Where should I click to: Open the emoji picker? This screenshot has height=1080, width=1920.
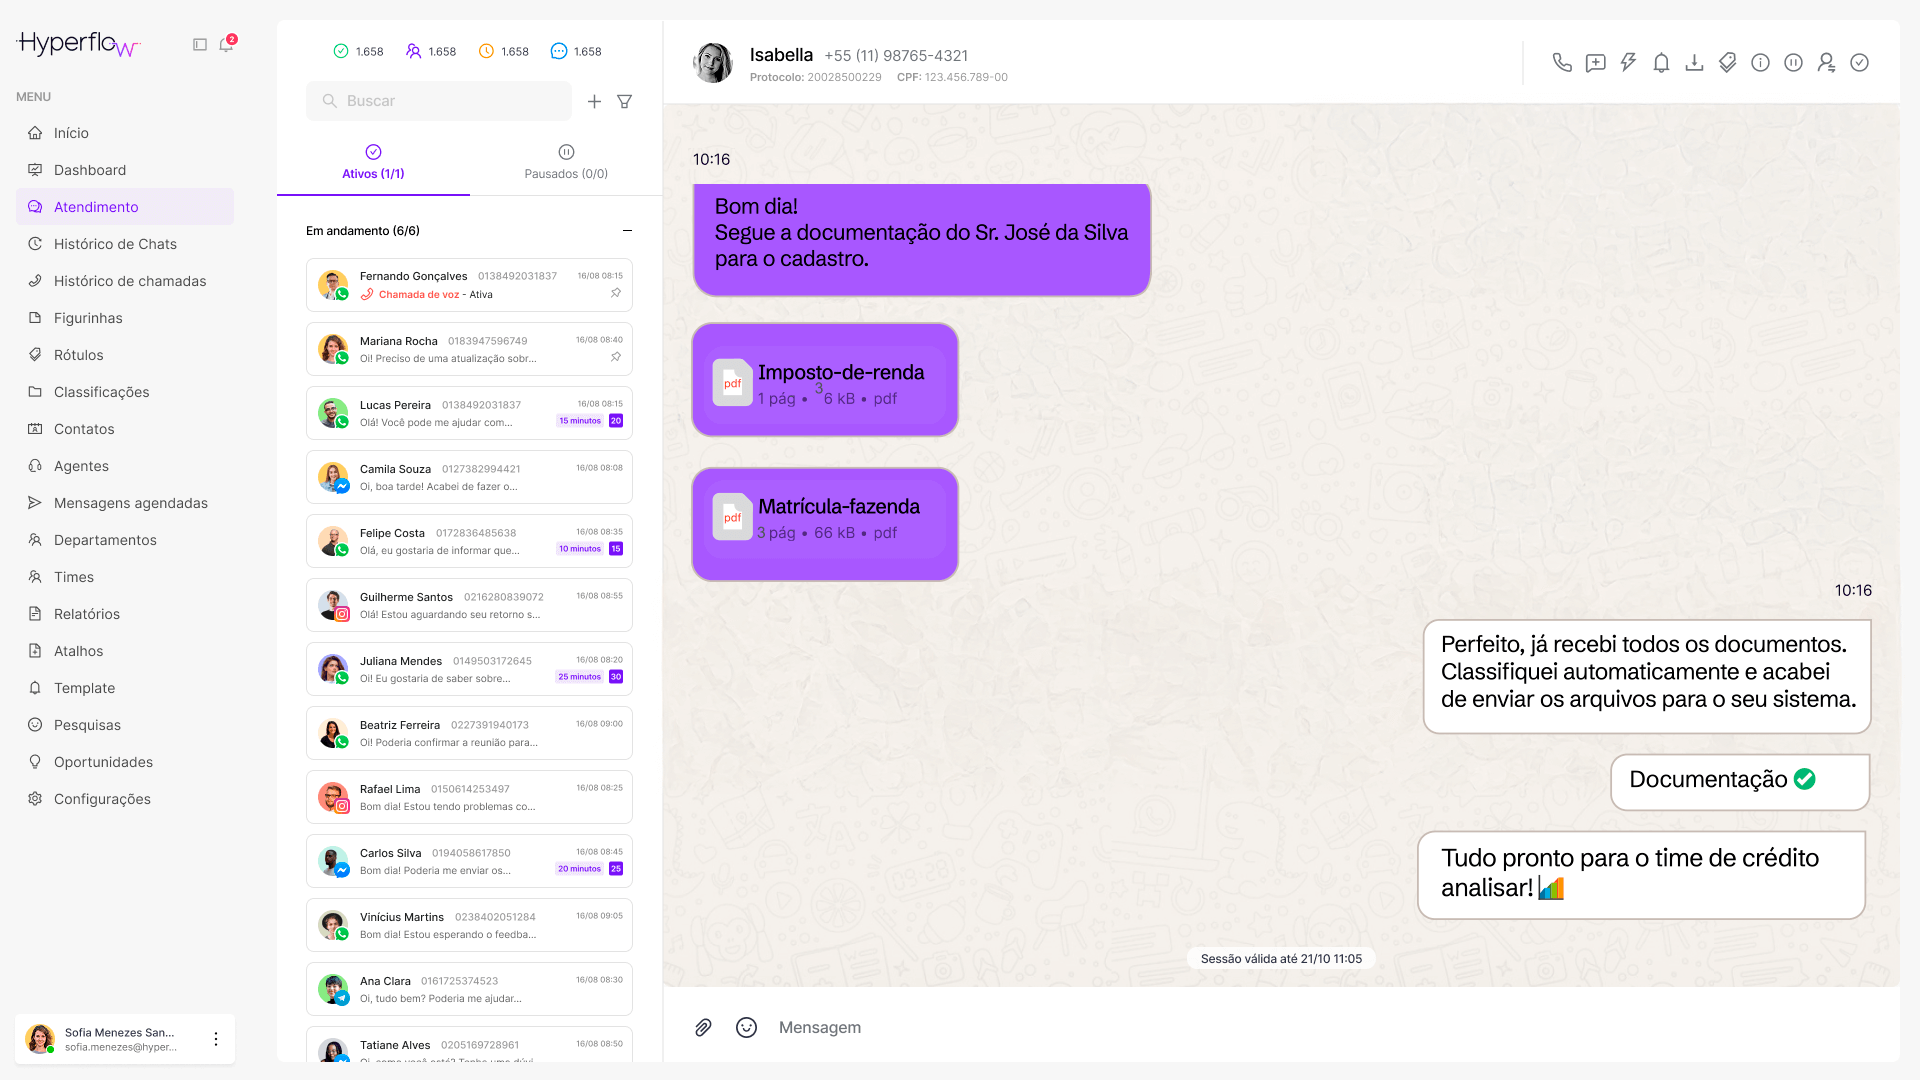(746, 1027)
